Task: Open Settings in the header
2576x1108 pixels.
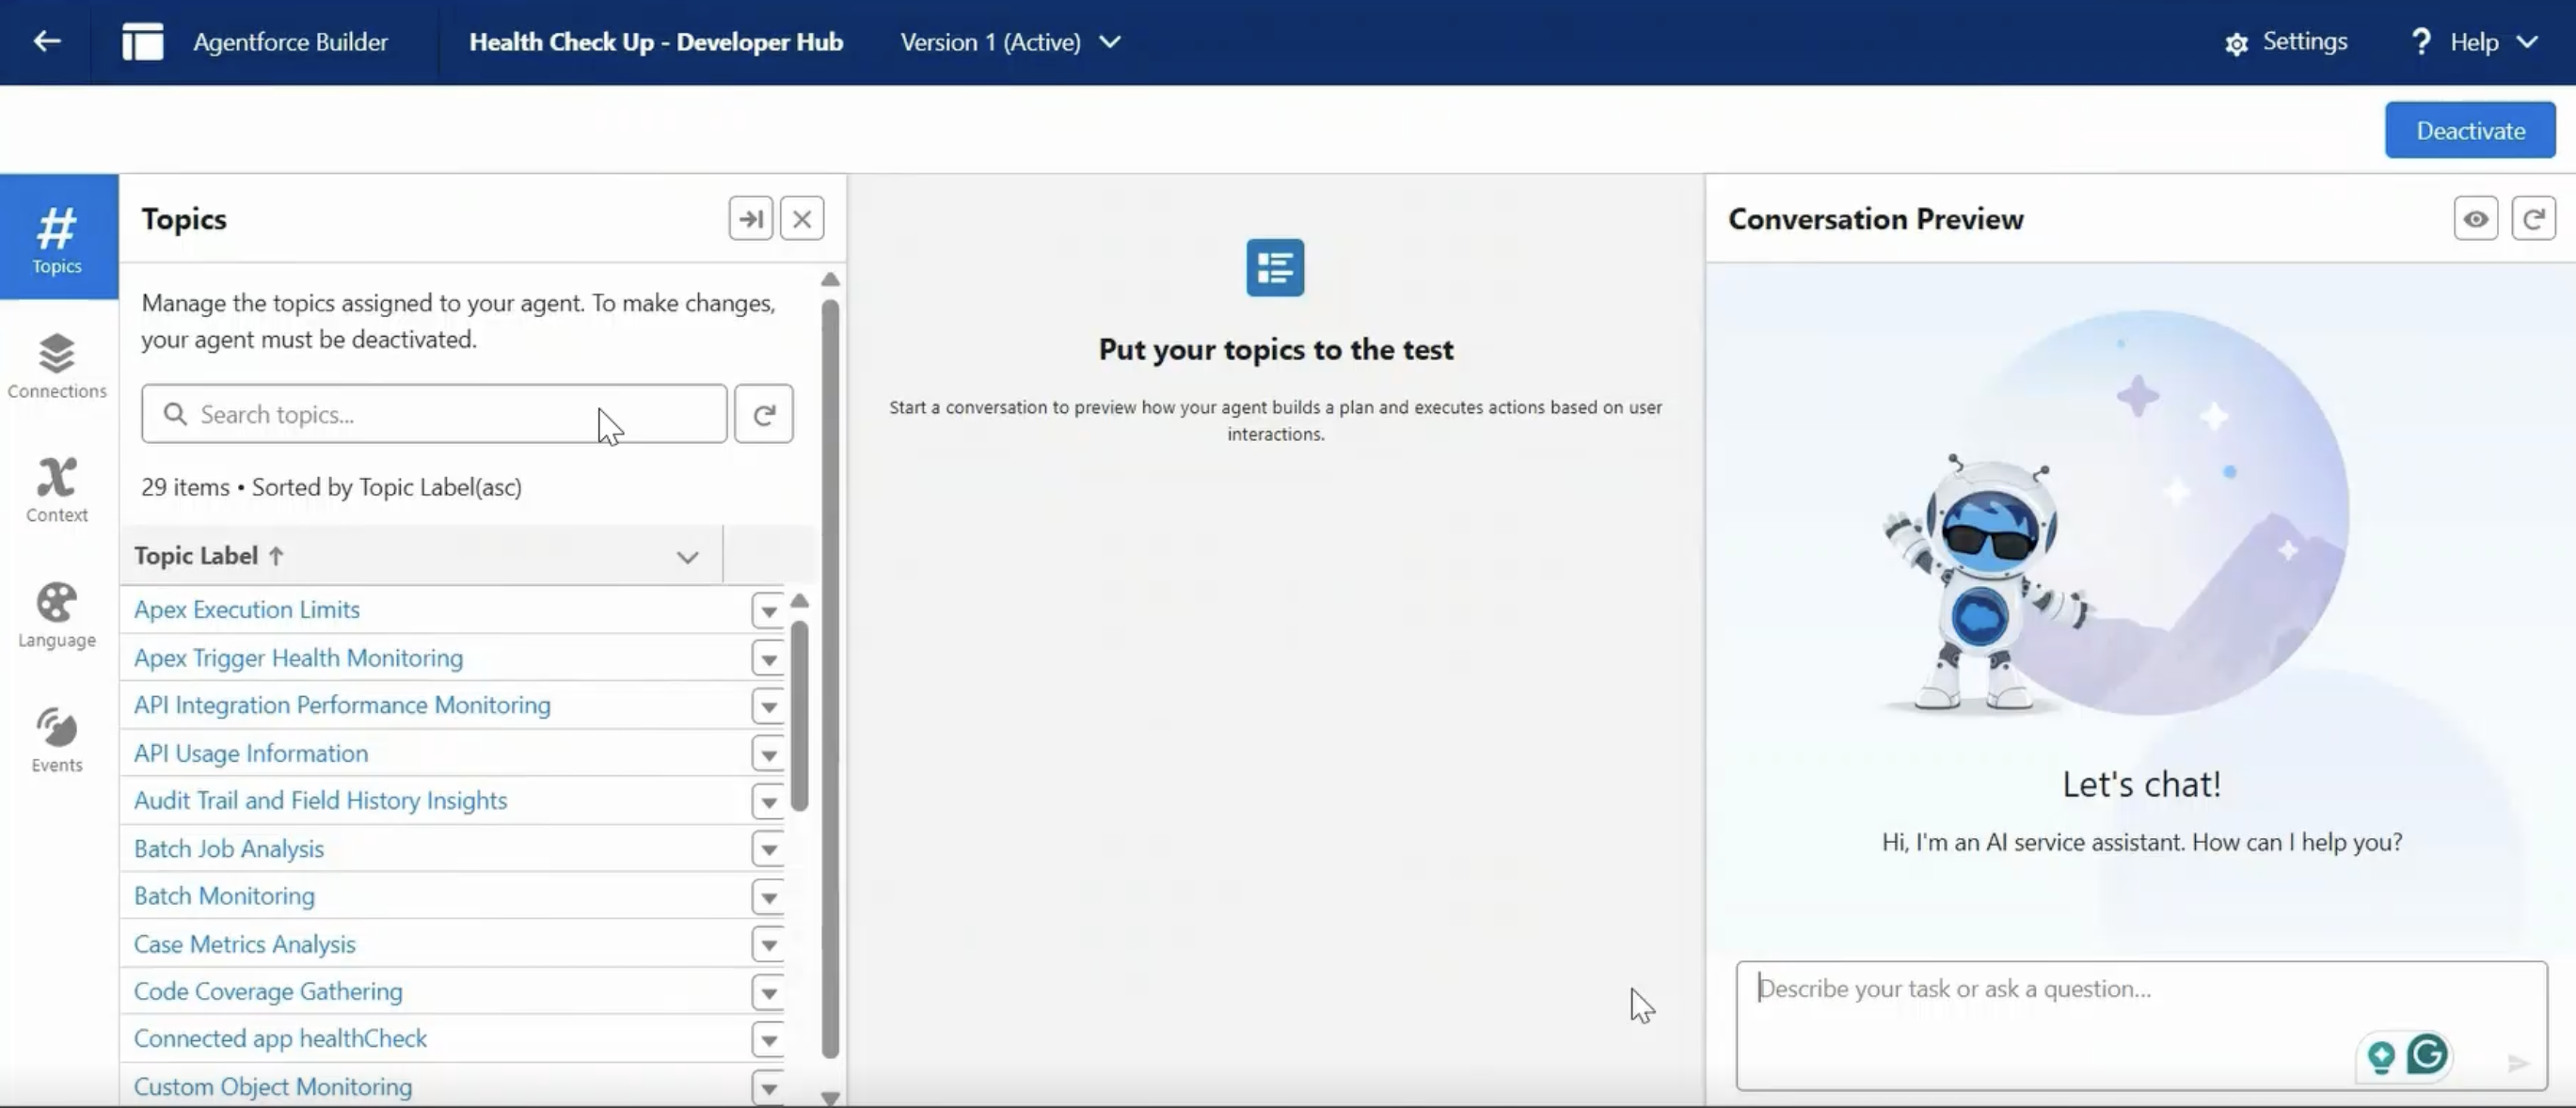Action: tap(2286, 42)
